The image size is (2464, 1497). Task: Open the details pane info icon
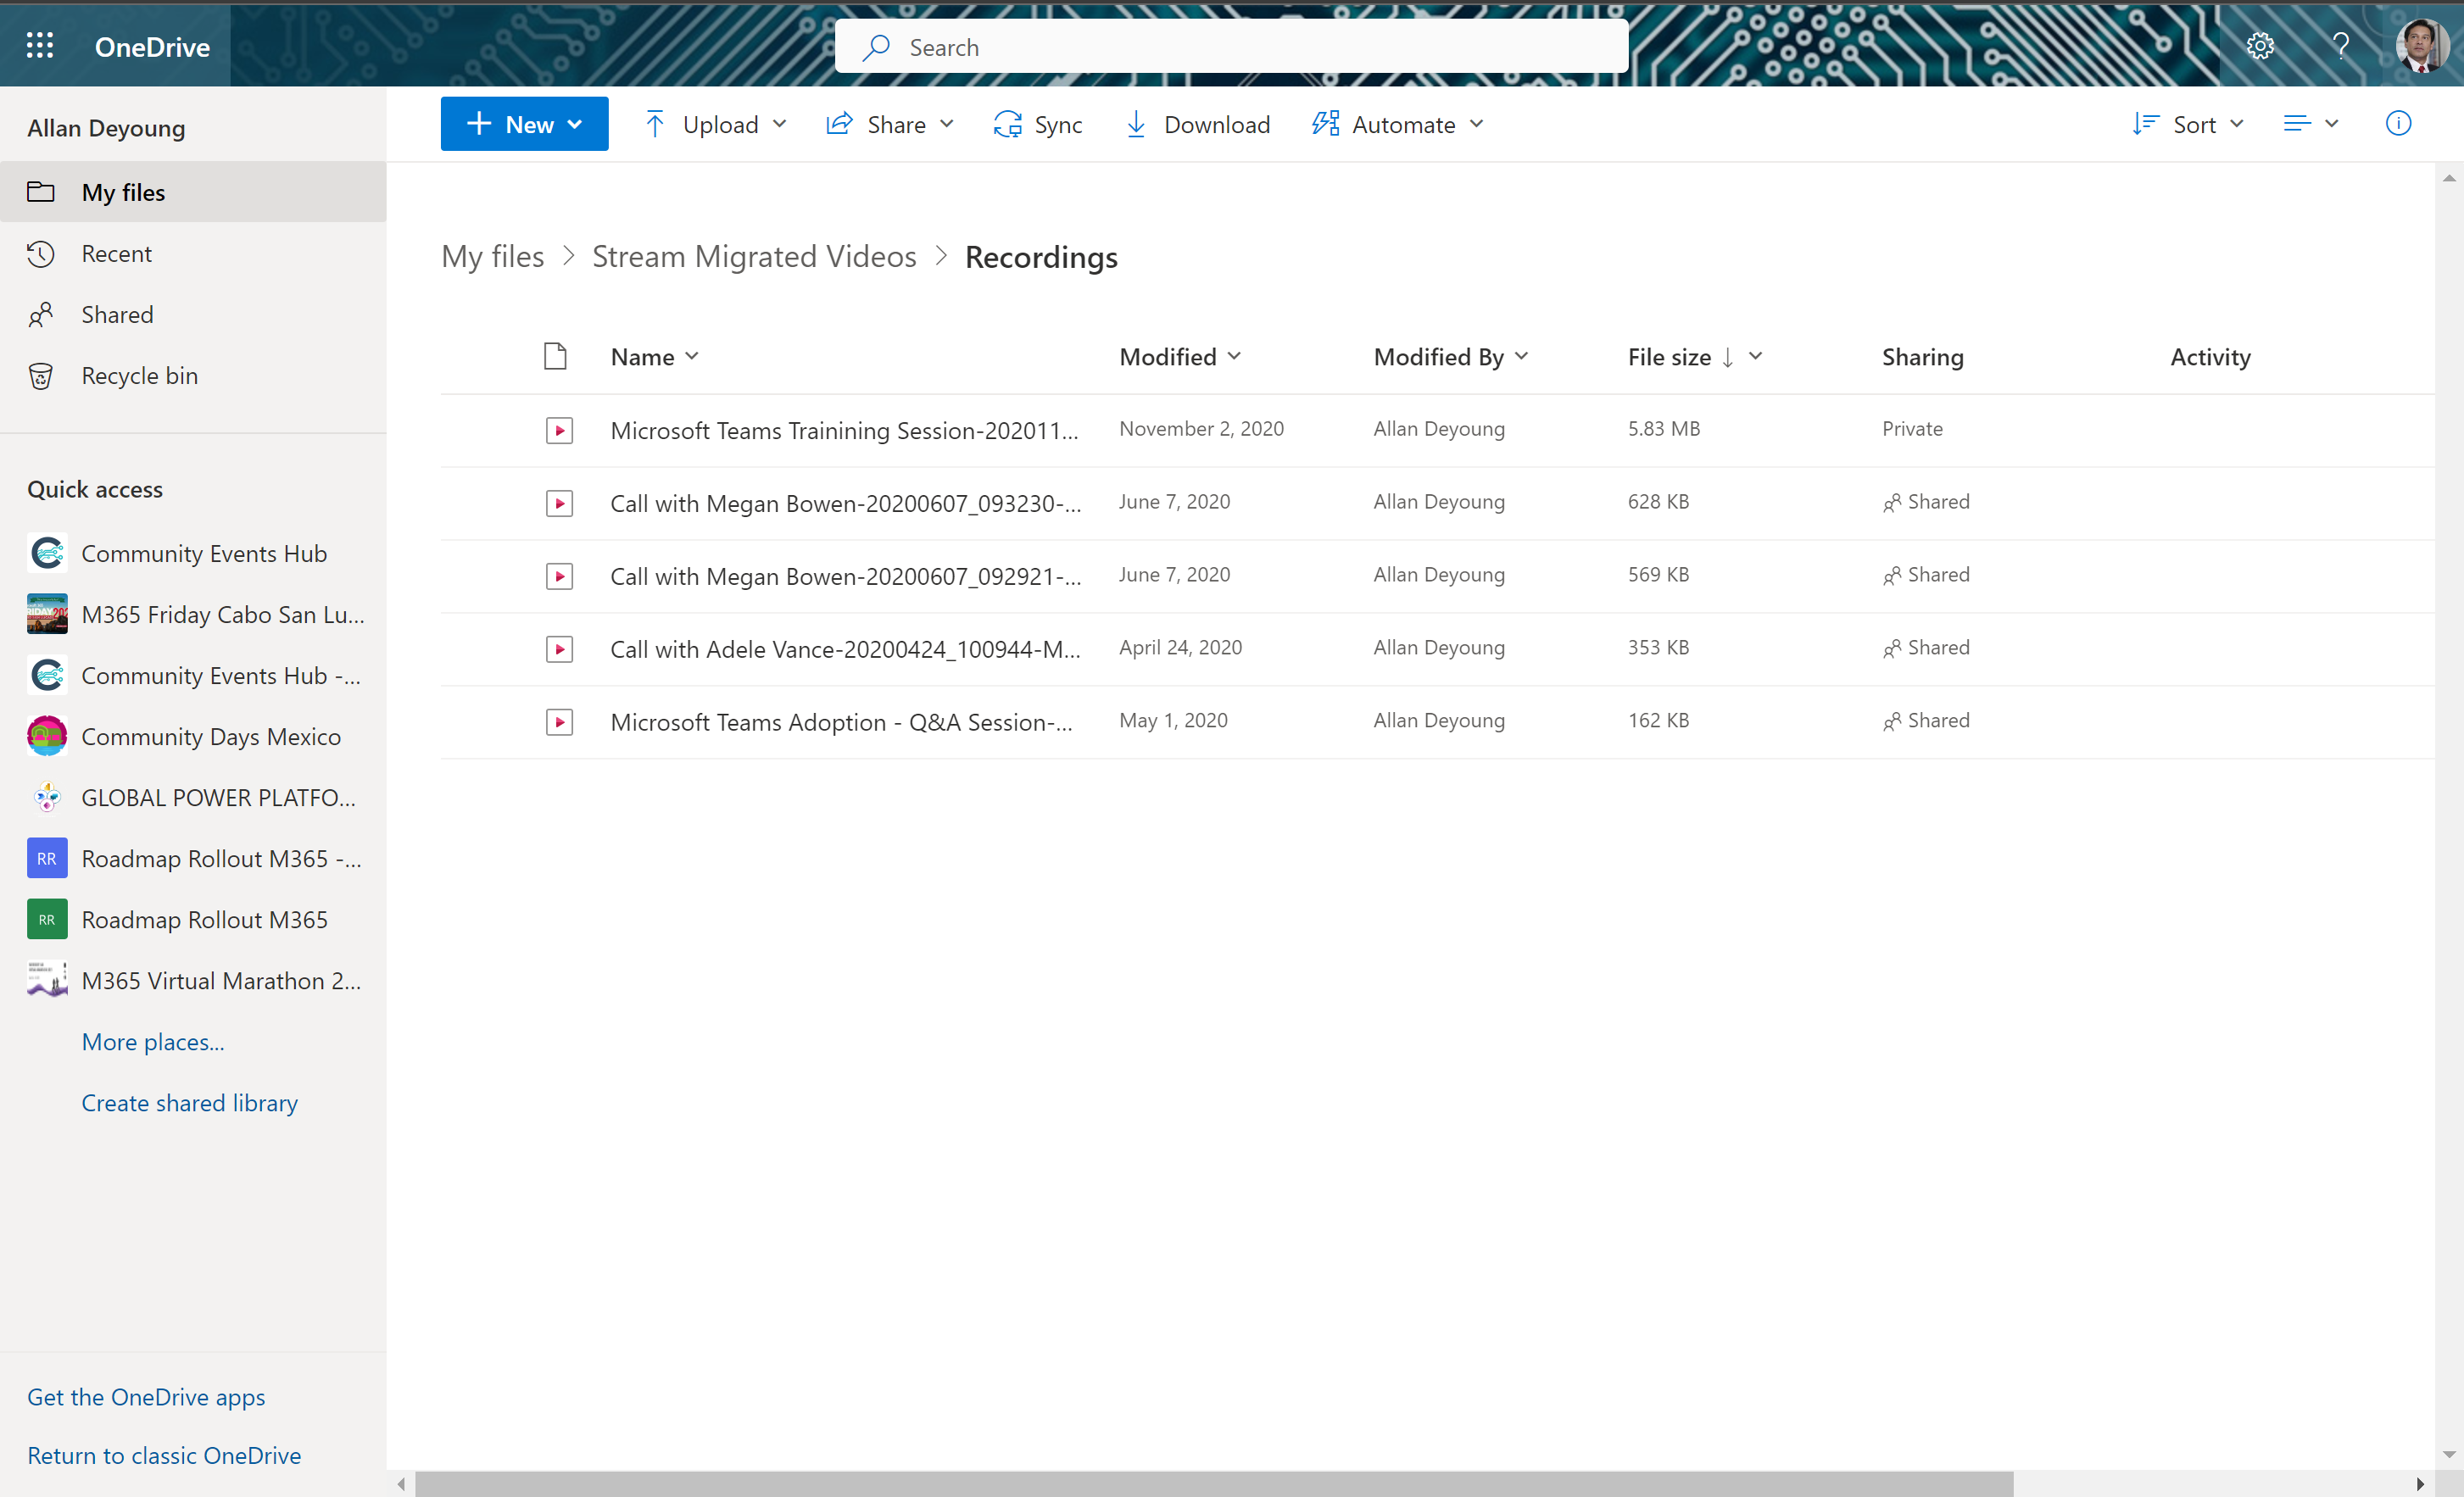point(2398,124)
